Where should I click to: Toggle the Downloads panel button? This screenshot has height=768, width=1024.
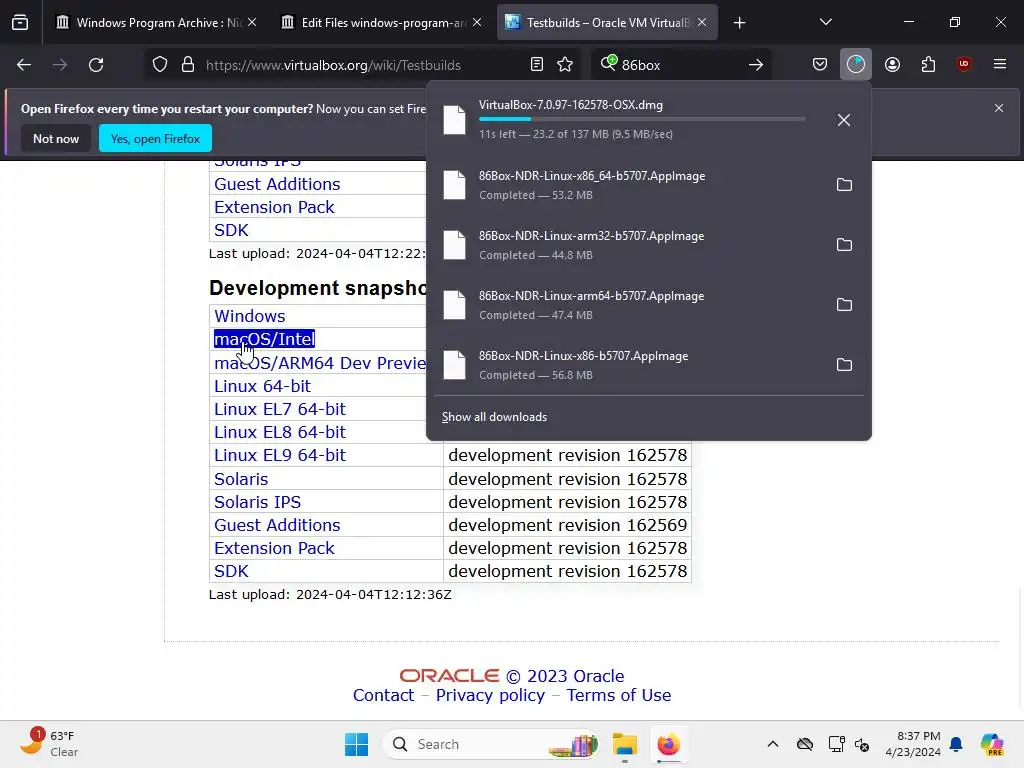tap(856, 65)
